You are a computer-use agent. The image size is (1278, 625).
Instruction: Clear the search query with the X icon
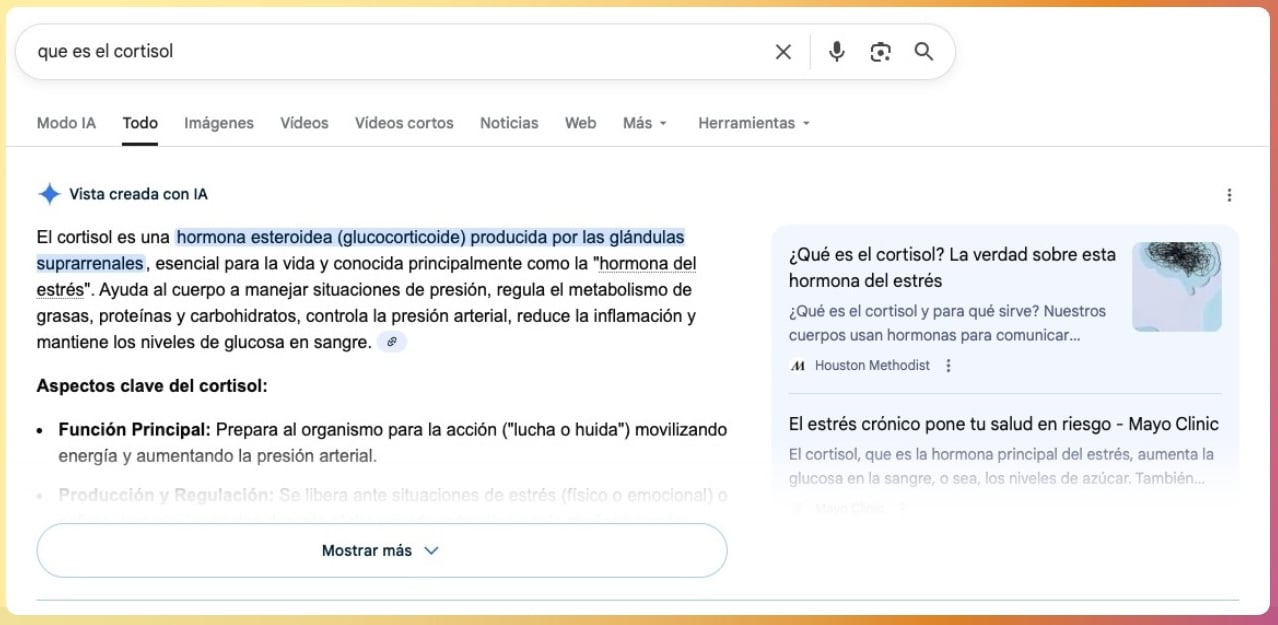pyautogui.click(x=783, y=51)
